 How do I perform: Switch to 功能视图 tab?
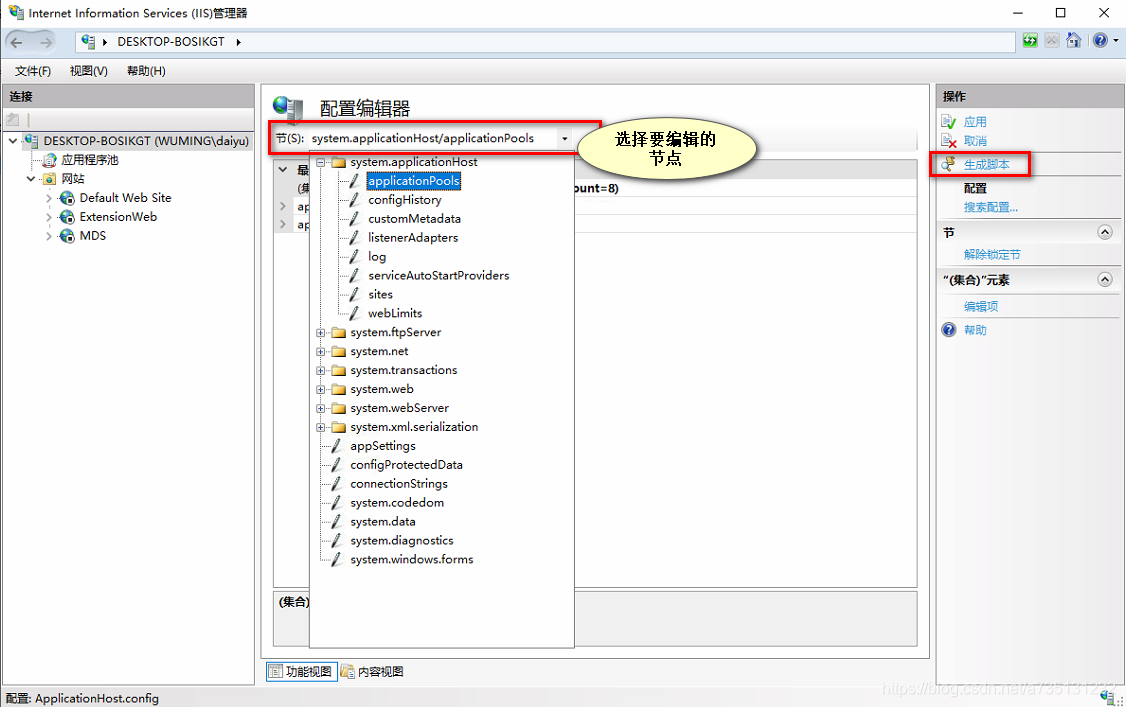coord(302,672)
